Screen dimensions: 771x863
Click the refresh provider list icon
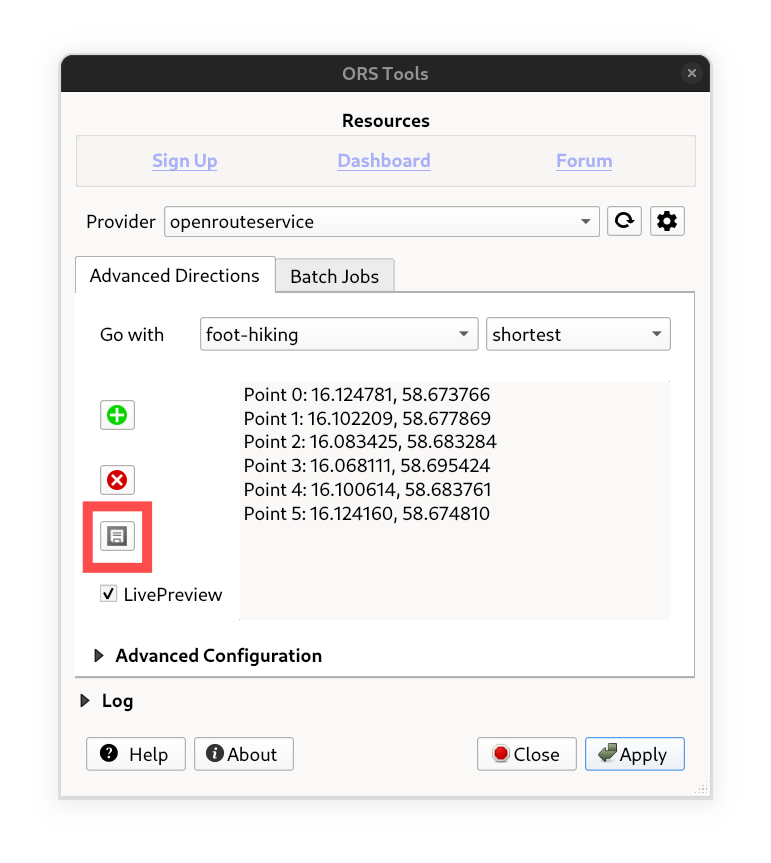[x=625, y=221]
